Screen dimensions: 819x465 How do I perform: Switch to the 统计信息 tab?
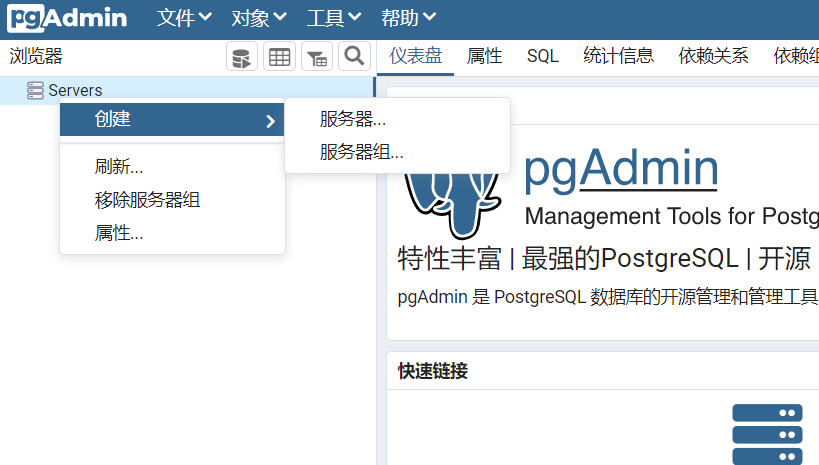618,56
